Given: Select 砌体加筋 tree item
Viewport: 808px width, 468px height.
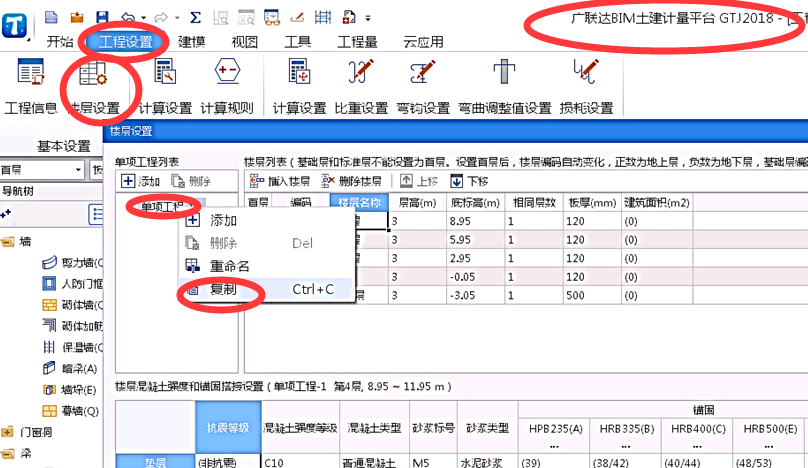Looking at the screenshot, I should 73,326.
